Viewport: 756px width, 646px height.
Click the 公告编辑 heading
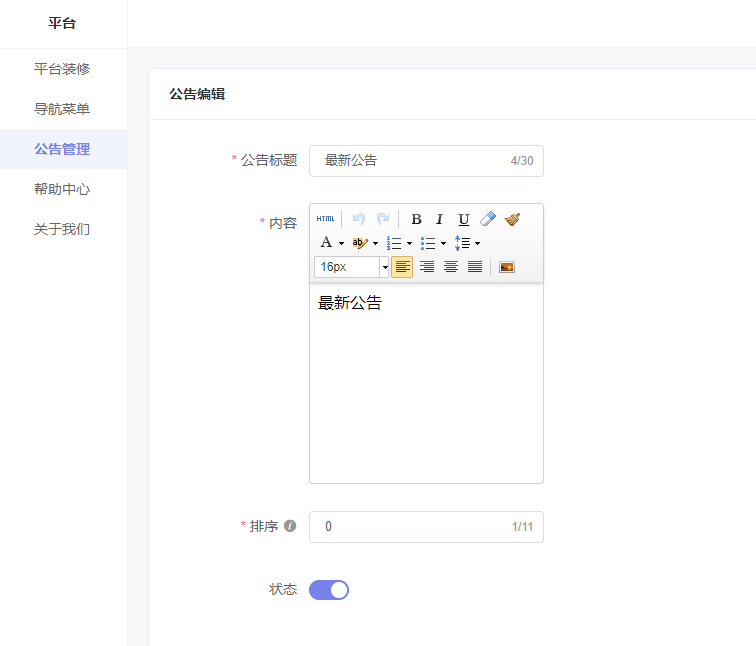(197, 94)
